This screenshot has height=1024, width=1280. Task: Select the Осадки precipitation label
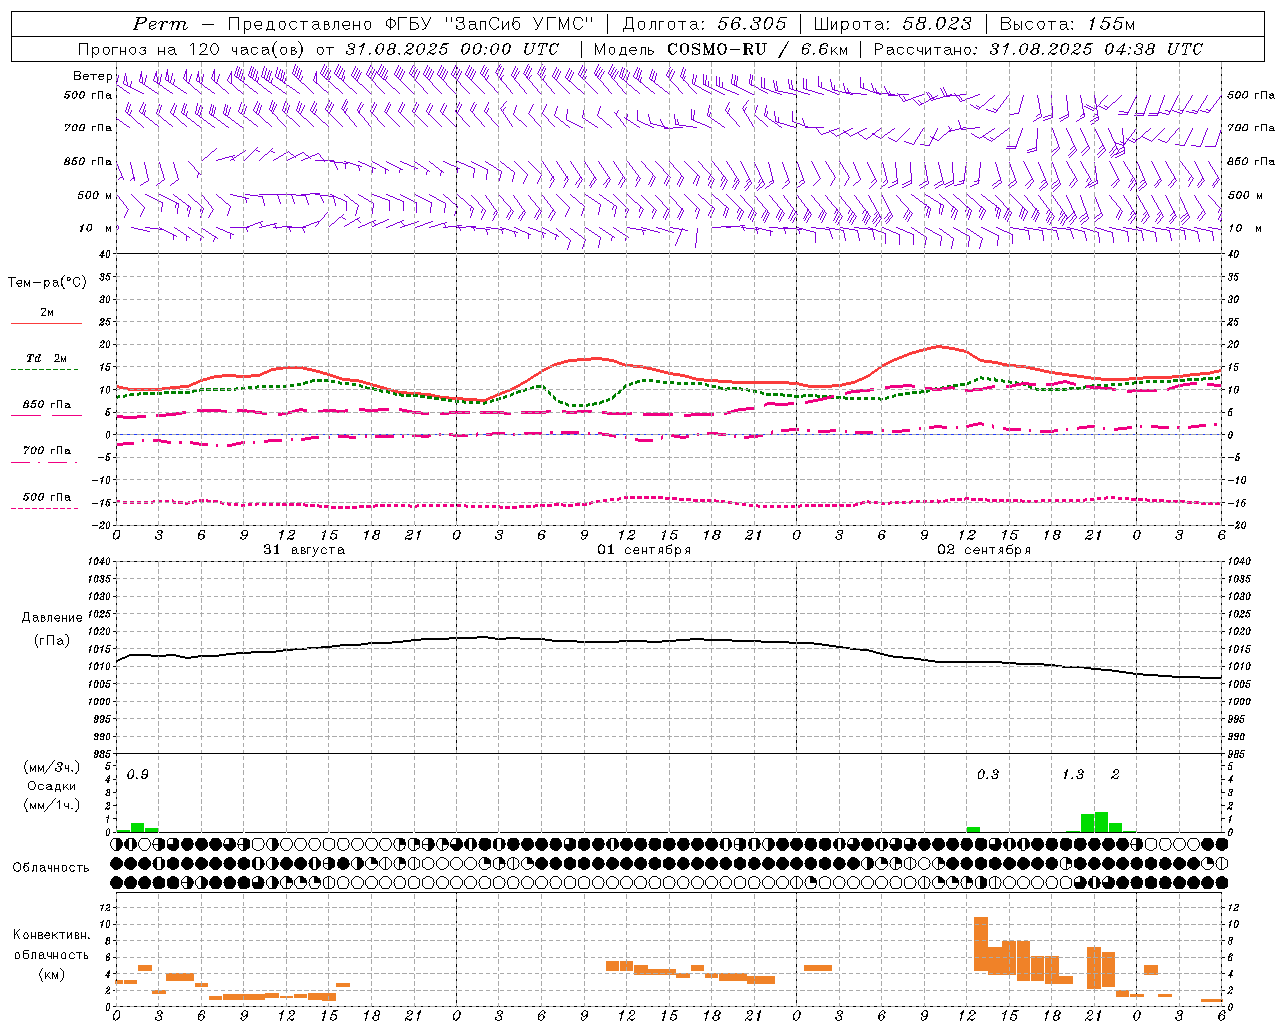[x=52, y=786]
